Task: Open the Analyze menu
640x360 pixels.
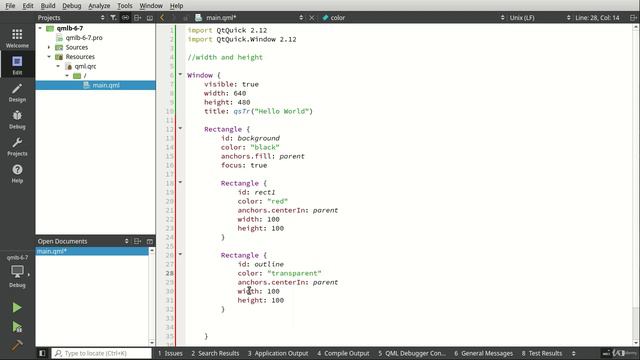Action: (x=99, y=6)
